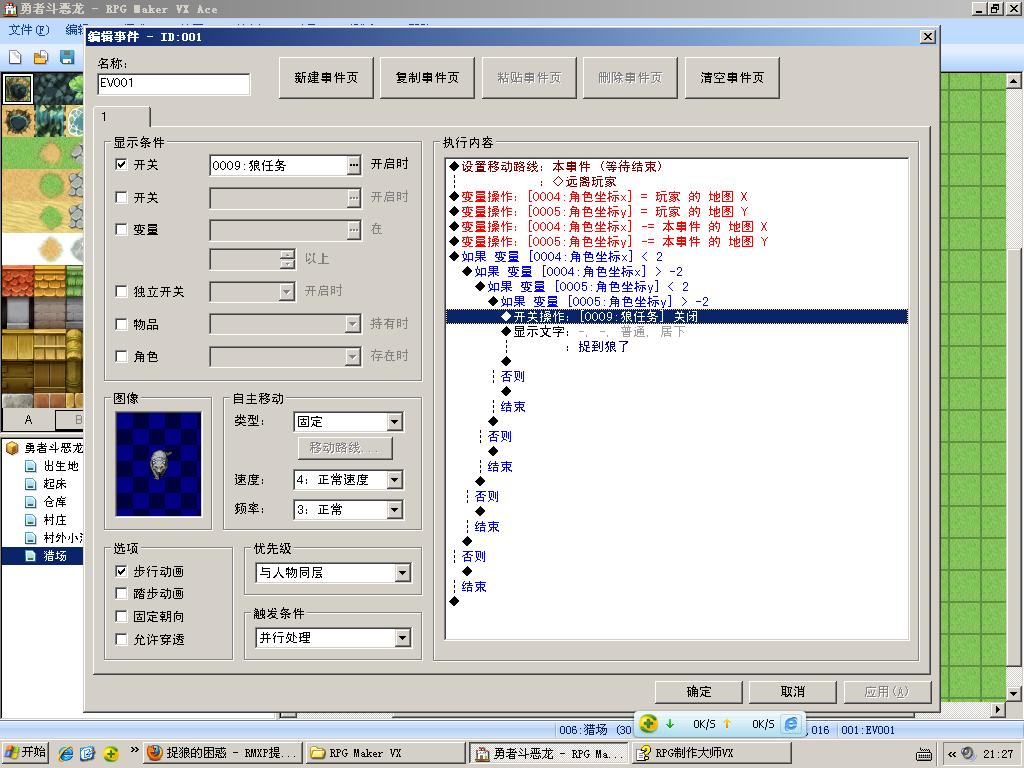Click the 新建事件页 button

pos(326,78)
